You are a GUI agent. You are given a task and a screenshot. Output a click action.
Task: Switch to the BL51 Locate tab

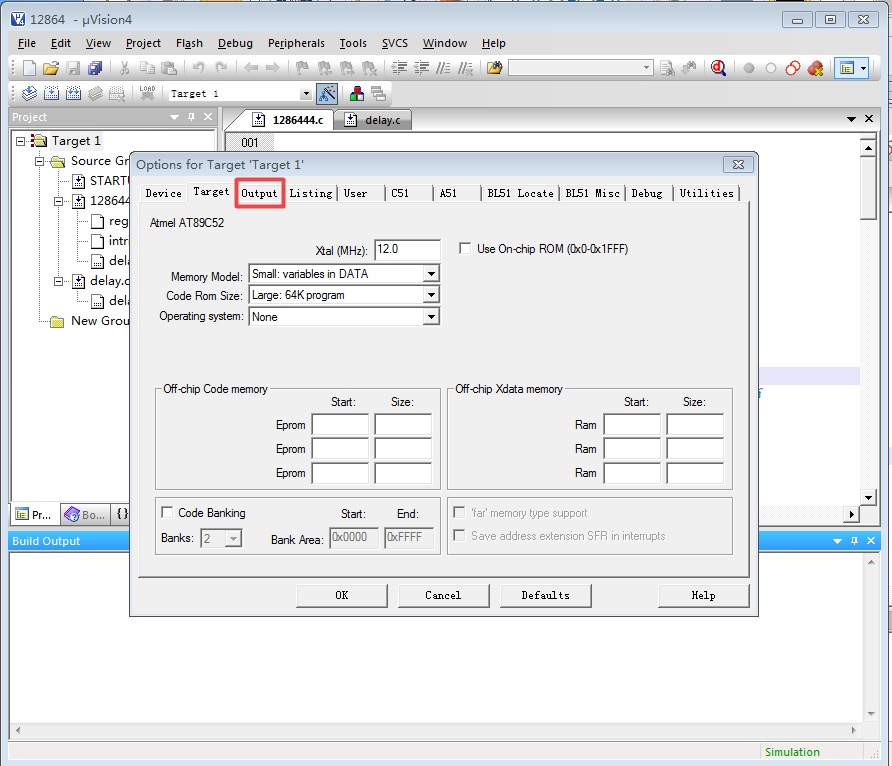[x=520, y=193]
